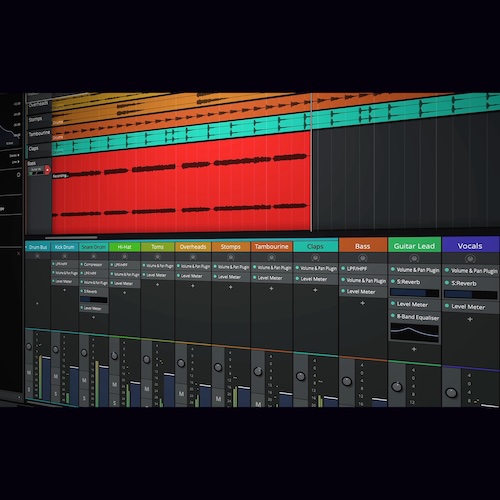Solo the Kick Drum channel

(55, 394)
